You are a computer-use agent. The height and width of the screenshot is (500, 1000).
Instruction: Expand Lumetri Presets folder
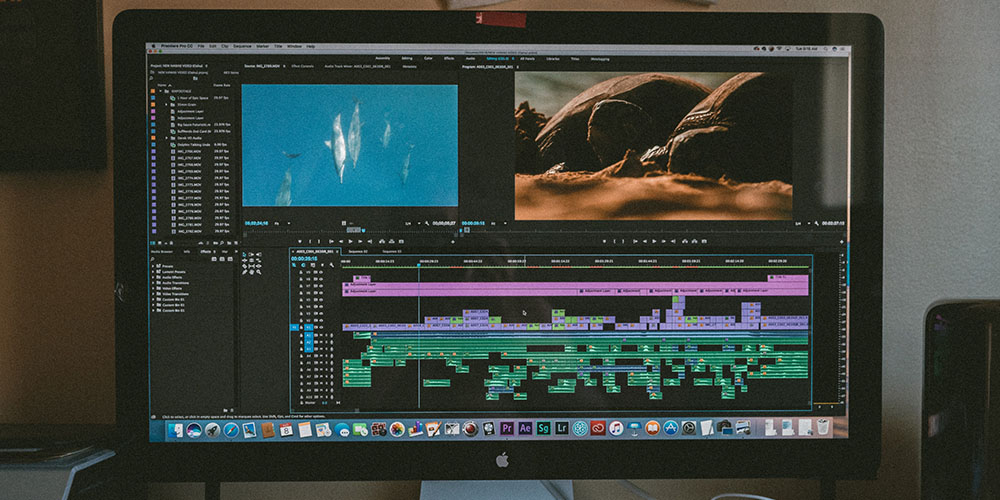[153, 272]
